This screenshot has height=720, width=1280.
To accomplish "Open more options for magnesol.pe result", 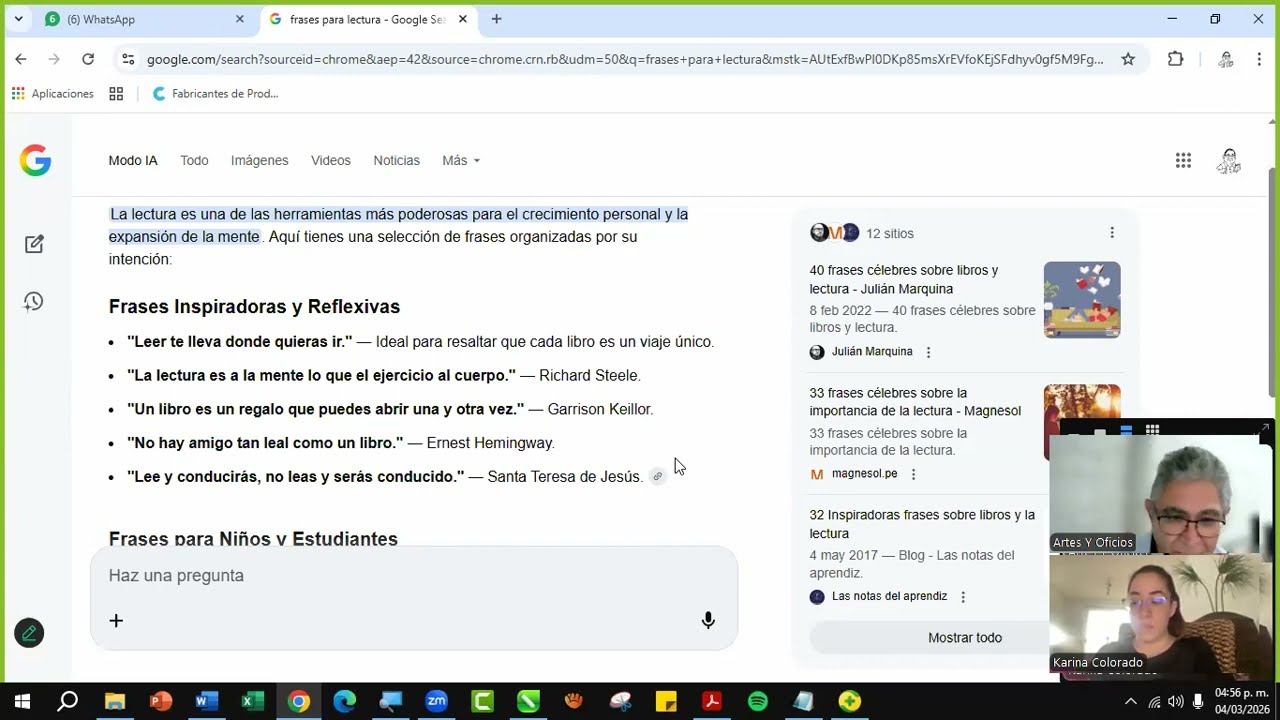I will [913, 474].
